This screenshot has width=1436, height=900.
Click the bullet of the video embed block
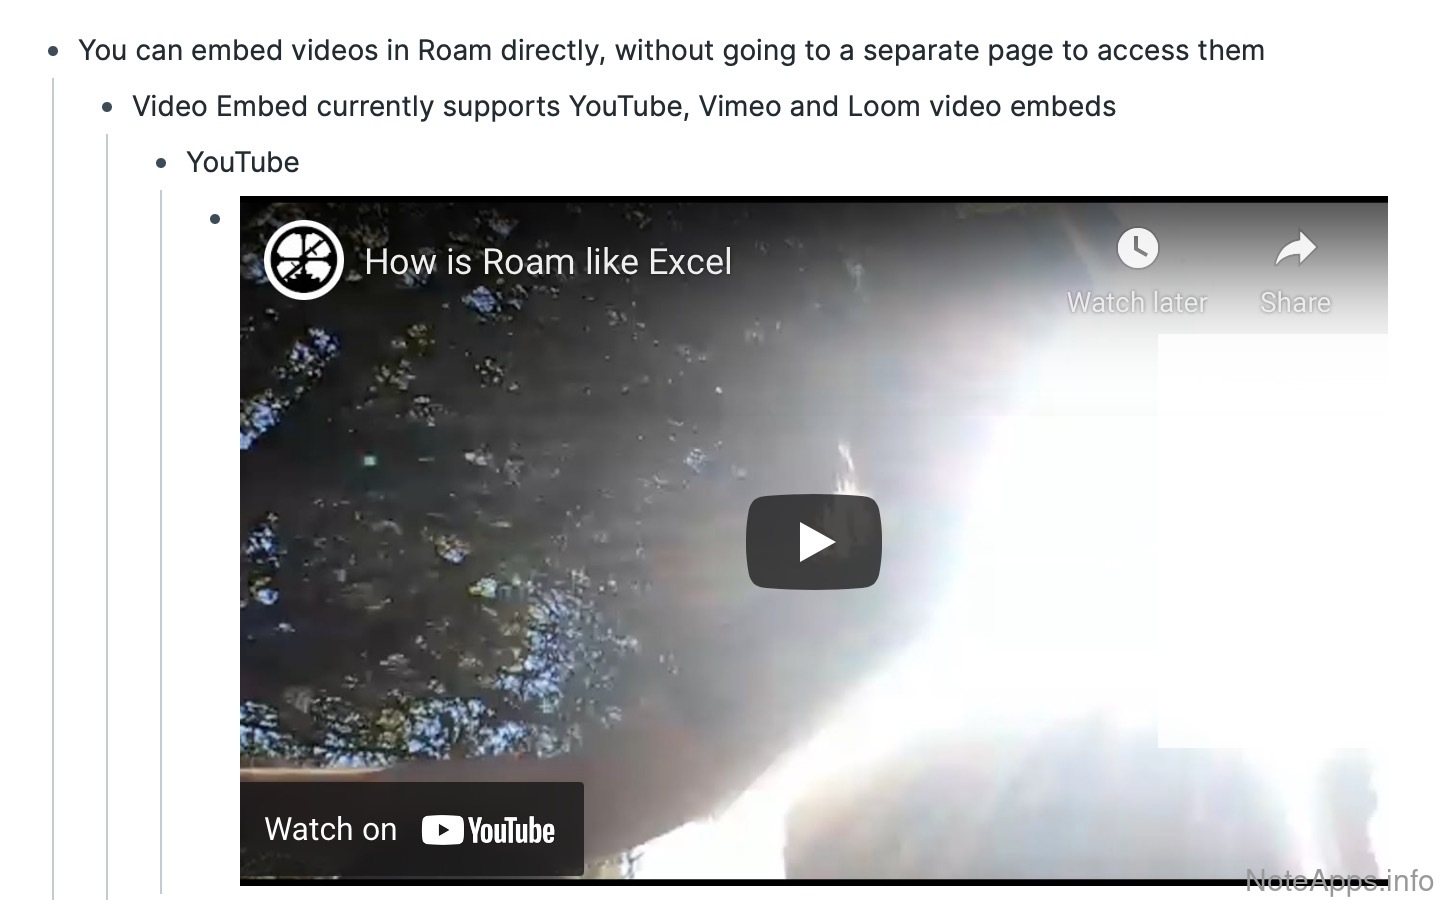[x=215, y=219]
